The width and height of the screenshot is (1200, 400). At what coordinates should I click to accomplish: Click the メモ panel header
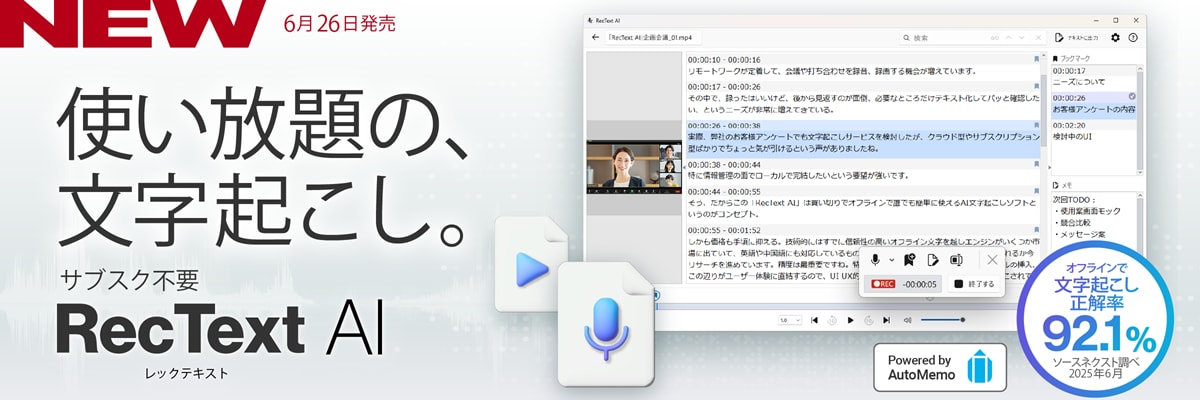coord(1061,186)
